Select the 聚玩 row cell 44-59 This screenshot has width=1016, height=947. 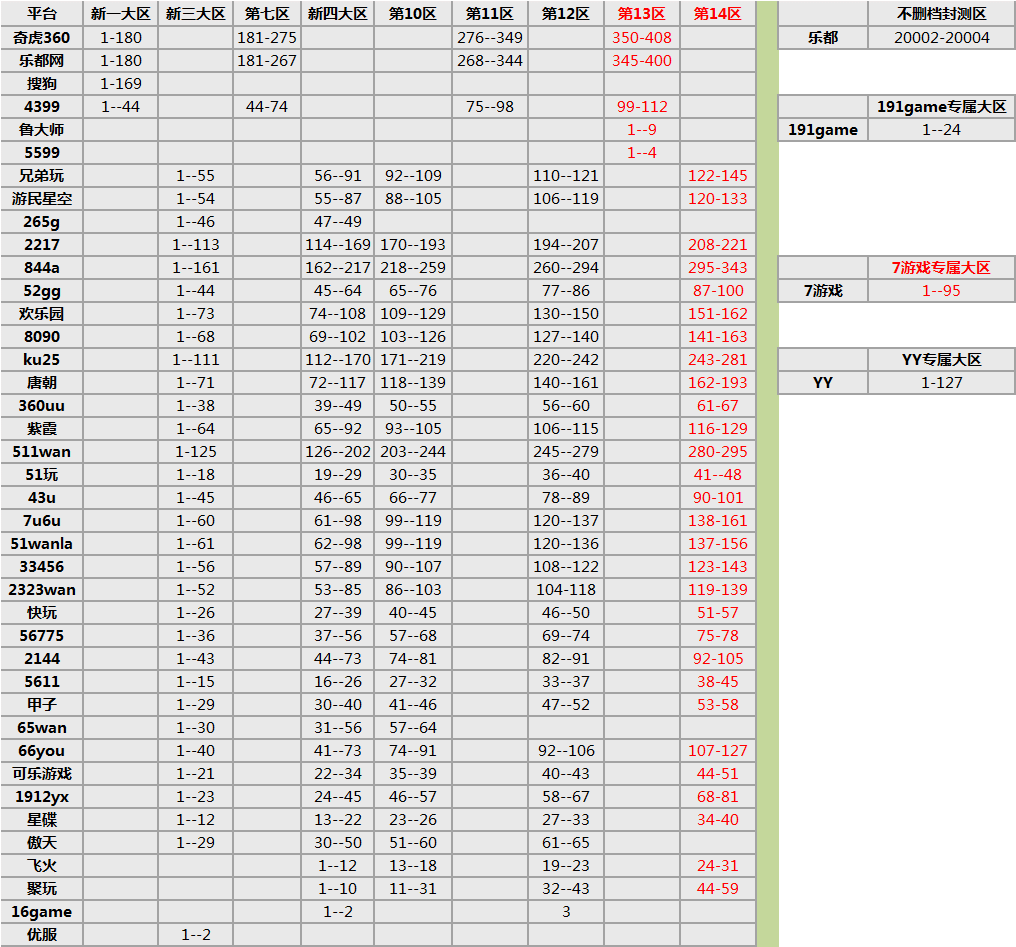[x=717, y=889]
